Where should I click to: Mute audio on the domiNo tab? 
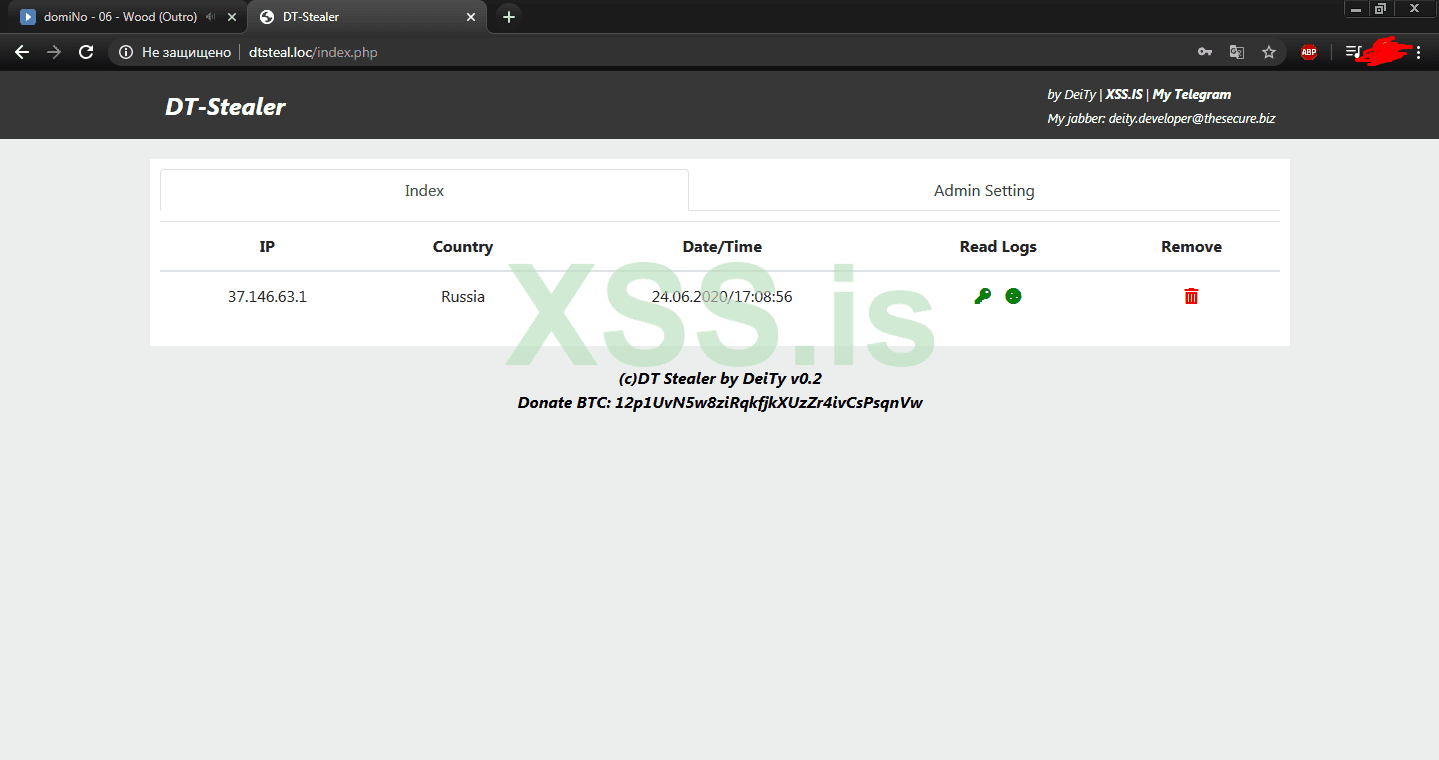(210, 17)
